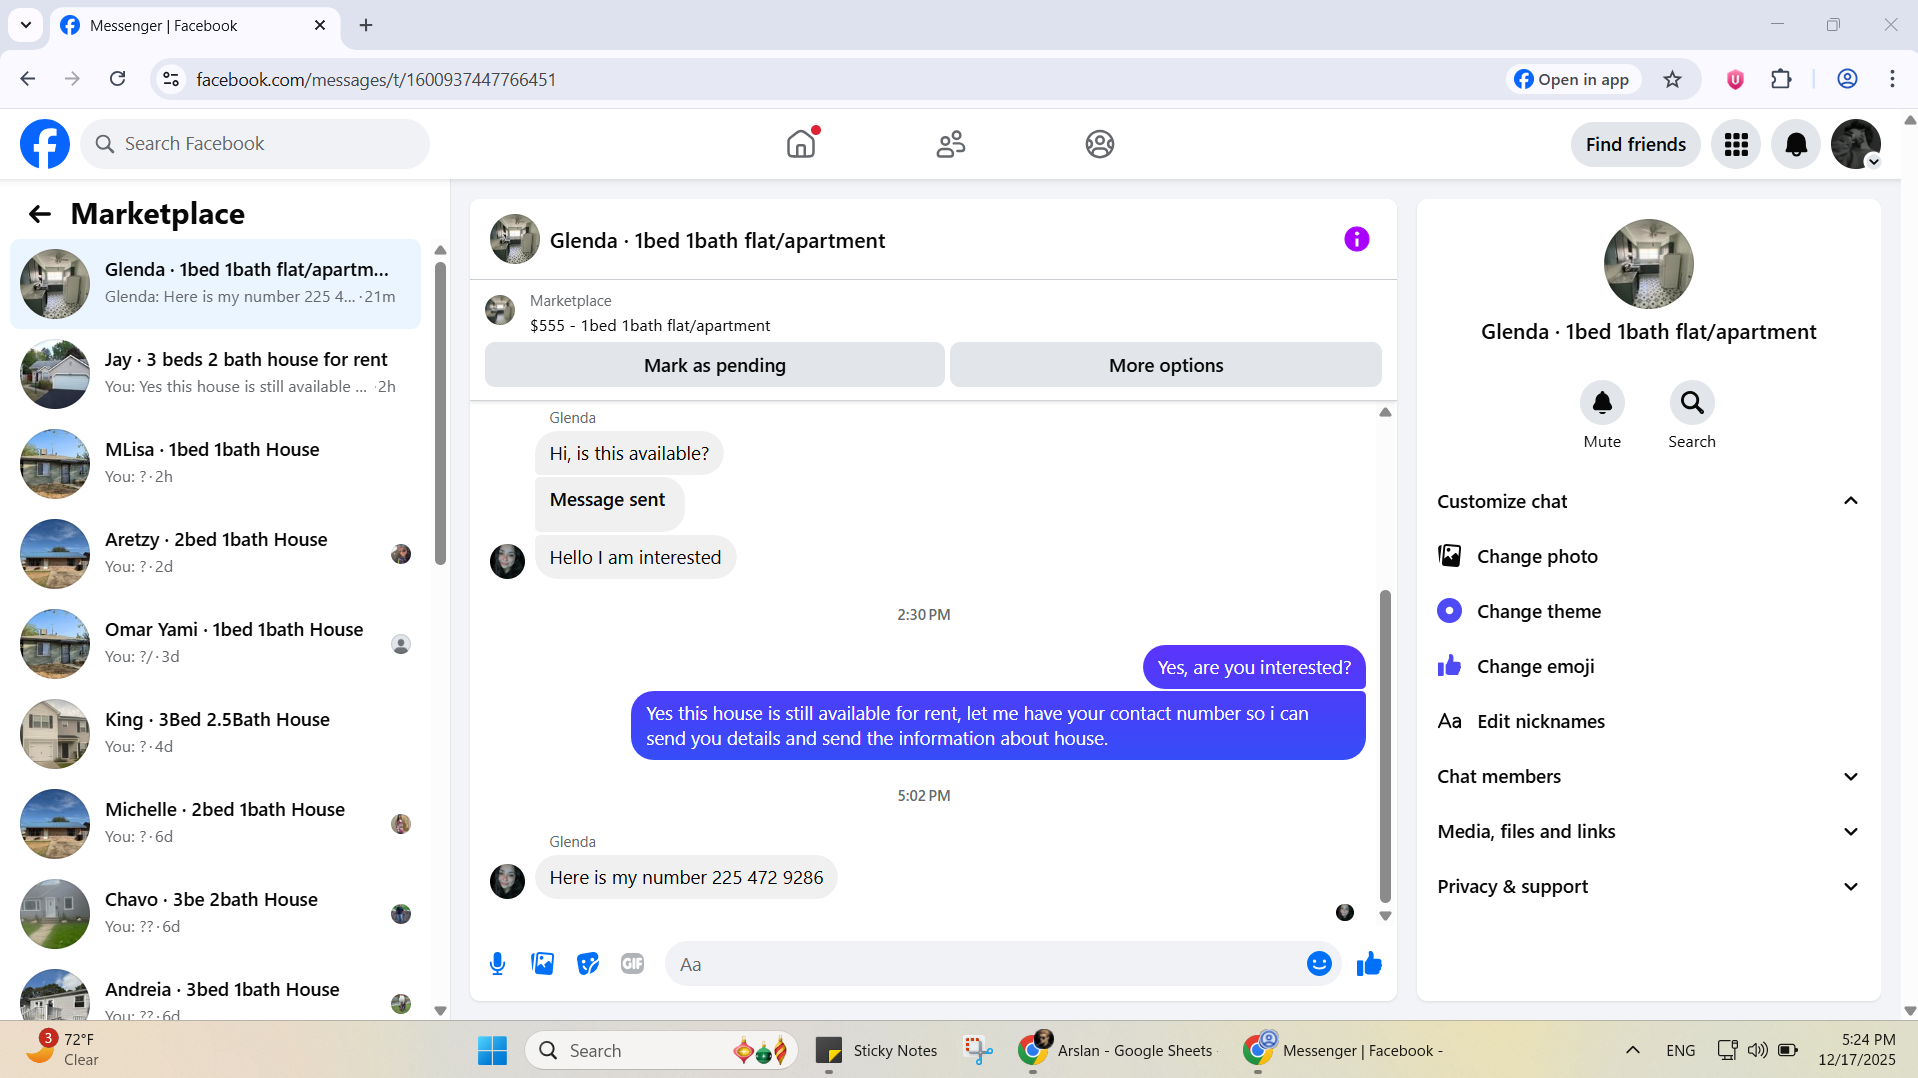Reload the page
The width and height of the screenshot is (1918, 1078).
117,79
